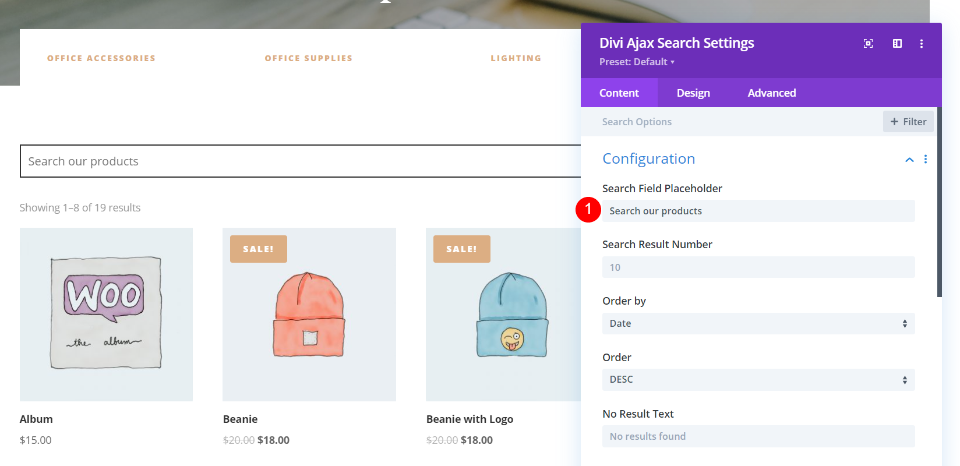Snap settings panel to sidebar icon
960x466 pixels.
click(x=897, y=44)
